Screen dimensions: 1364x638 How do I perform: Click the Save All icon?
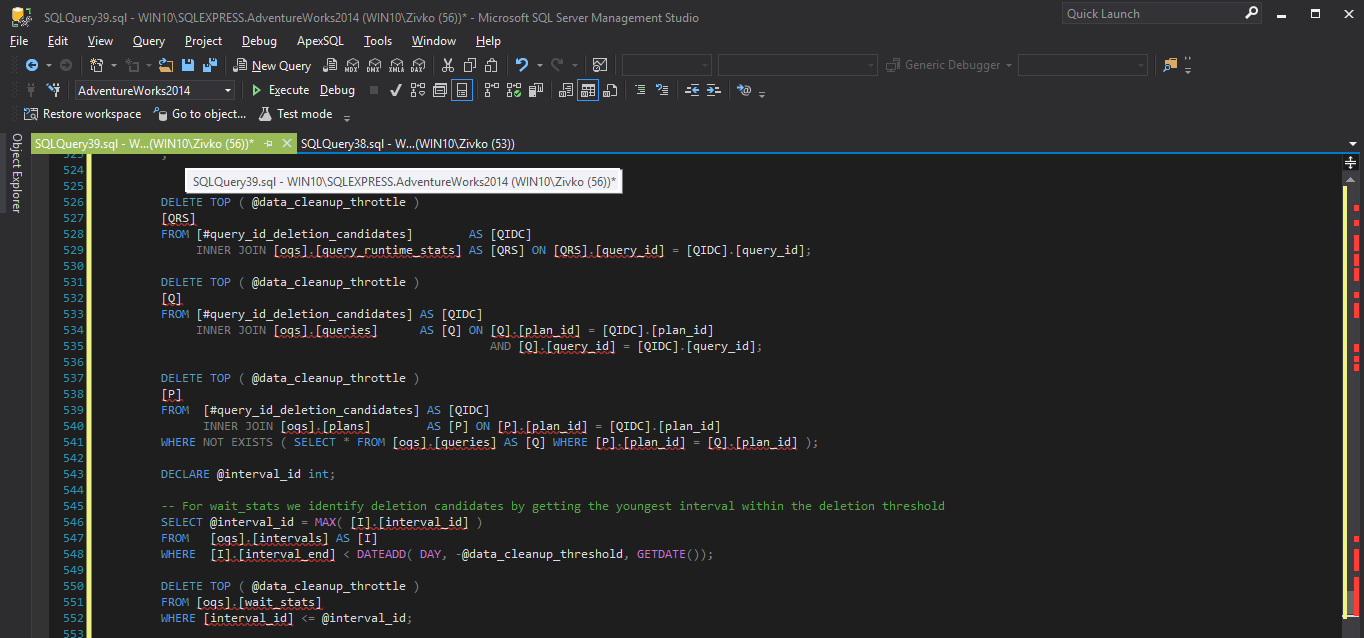(x=210, y=65)
